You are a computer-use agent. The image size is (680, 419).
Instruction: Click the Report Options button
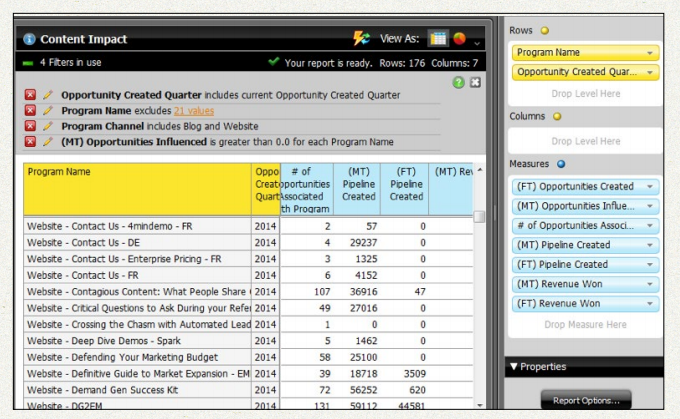[585, 401]
